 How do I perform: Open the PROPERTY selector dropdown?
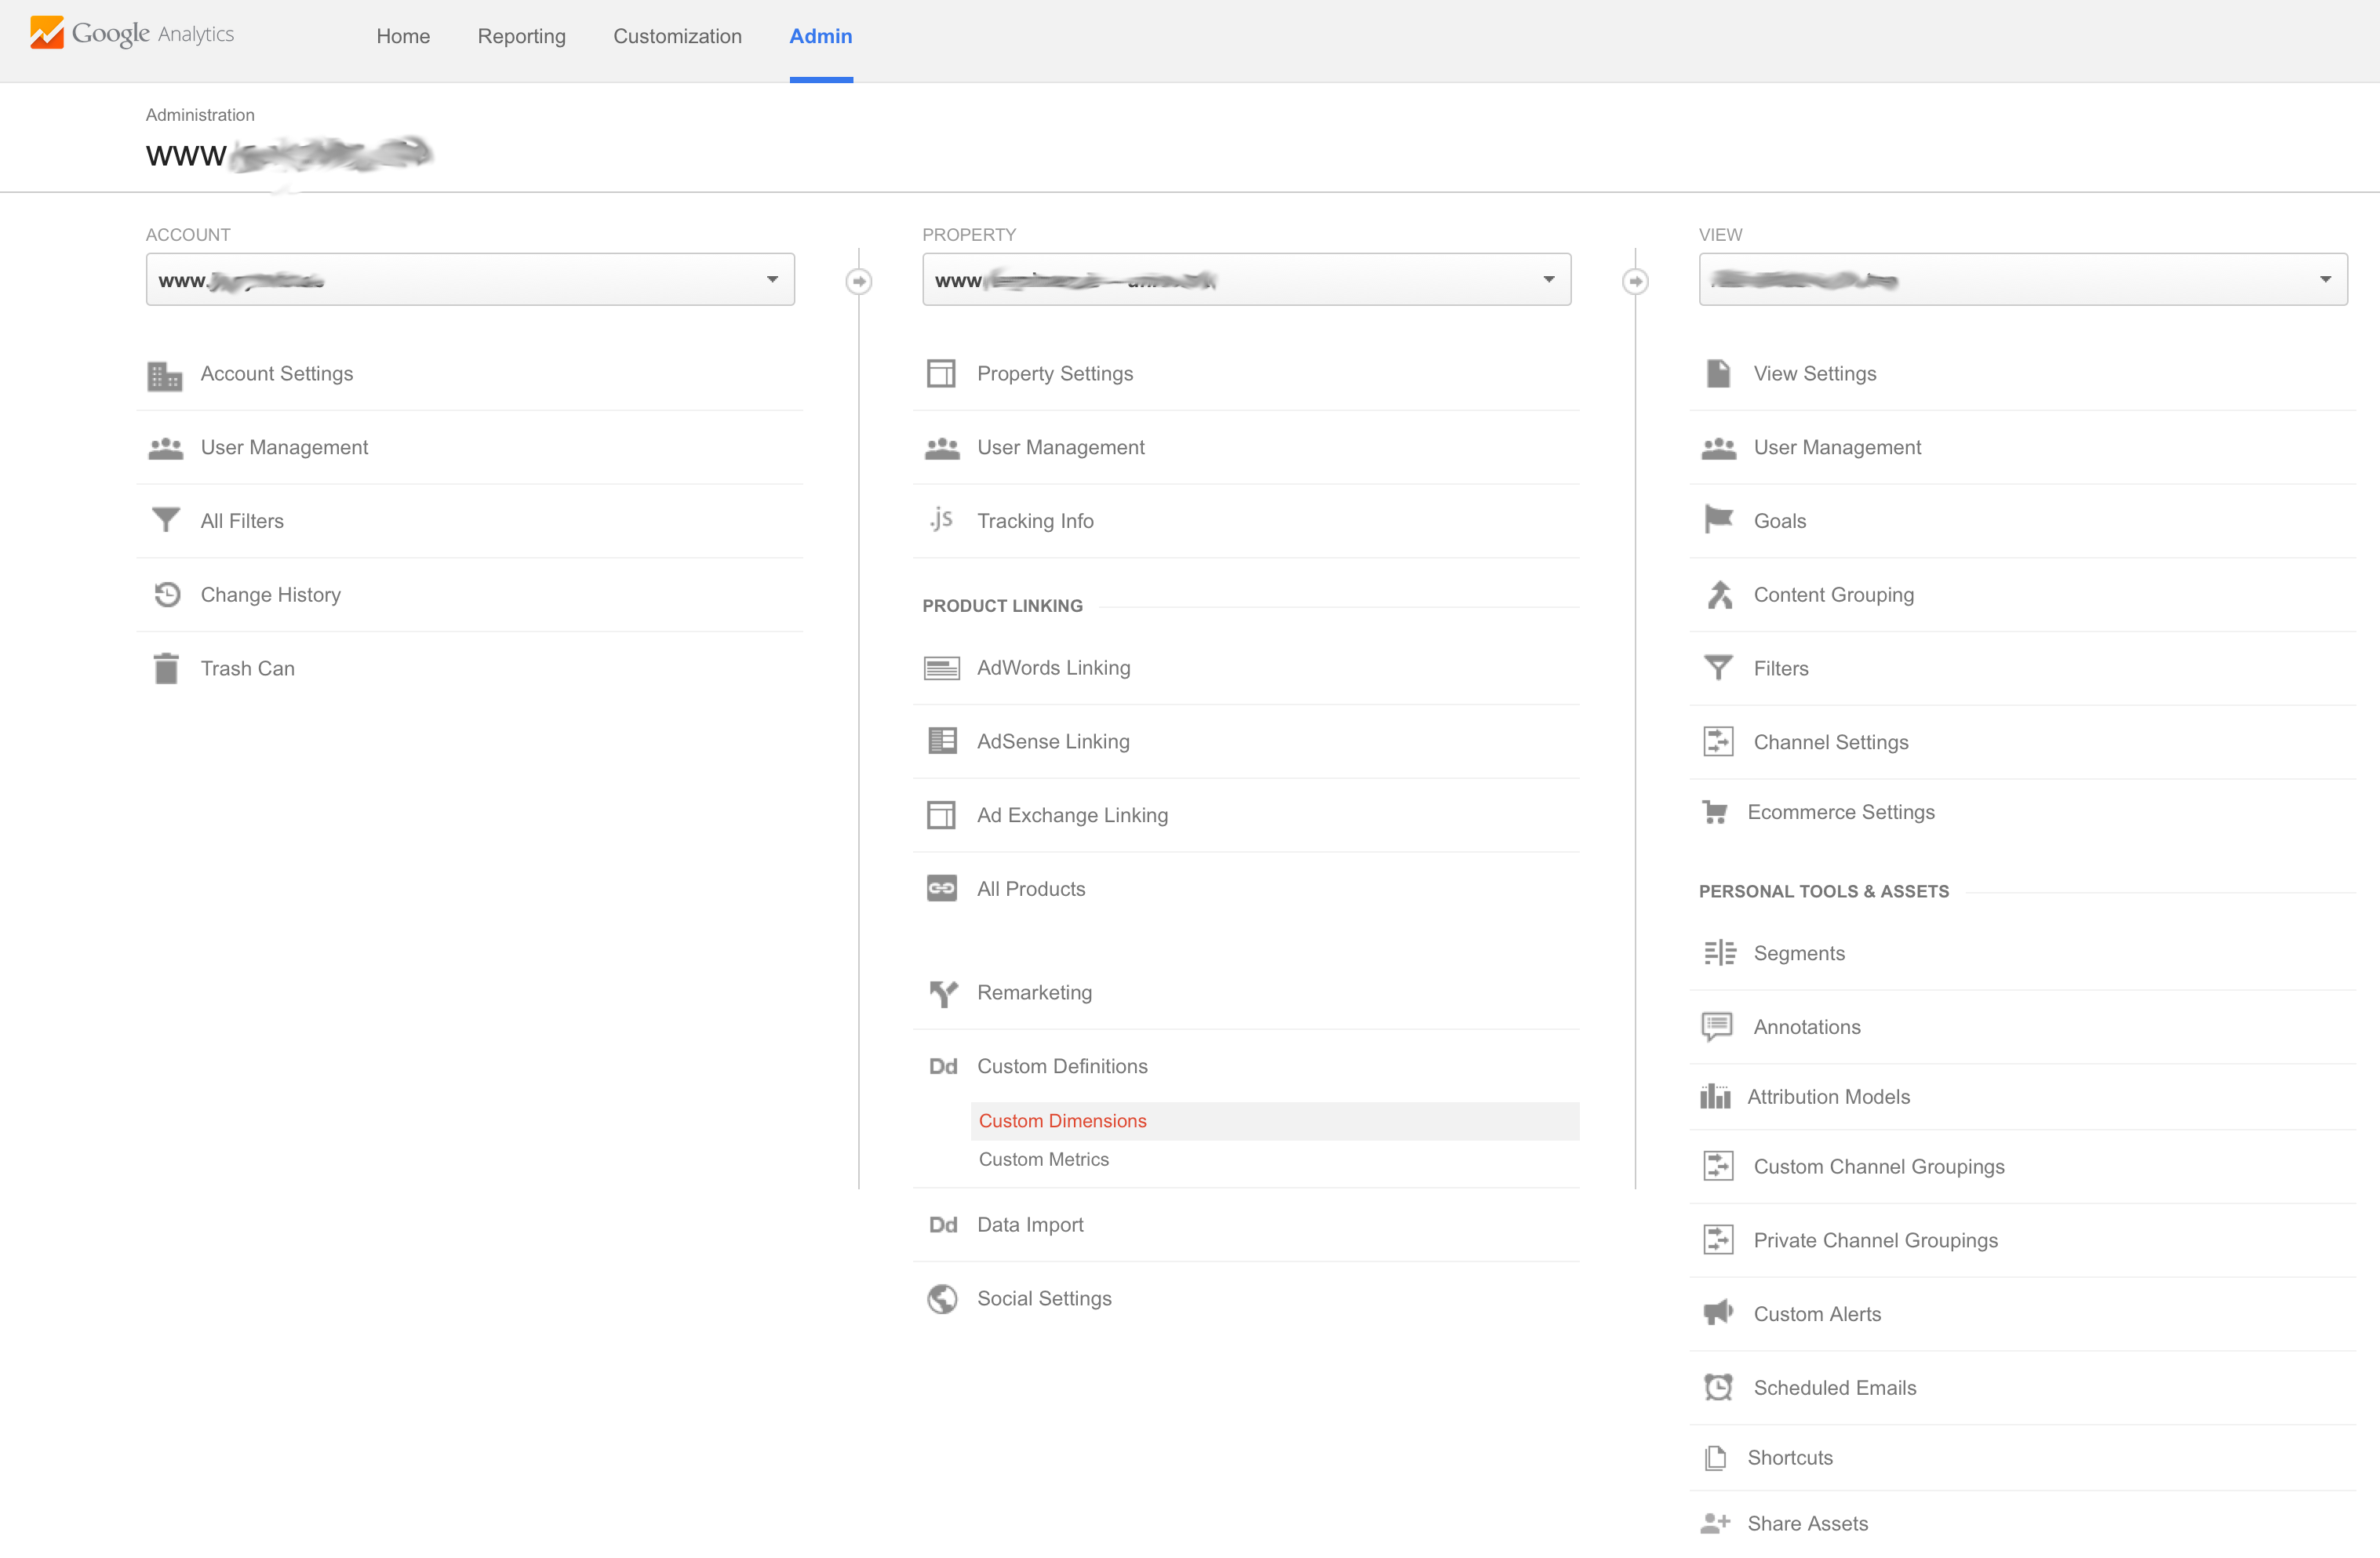tap(1246, 280)
